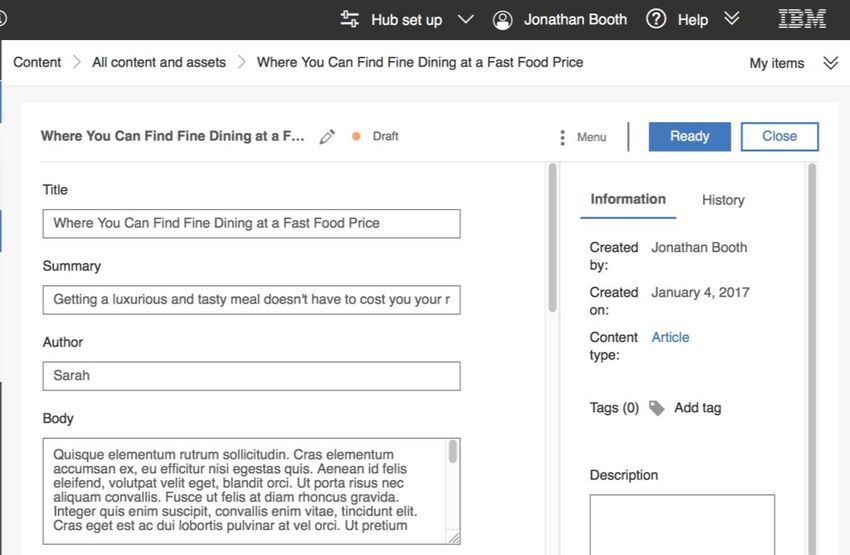
Task: Click the Hub set up sliders icon
Action: tap(350, 20)
